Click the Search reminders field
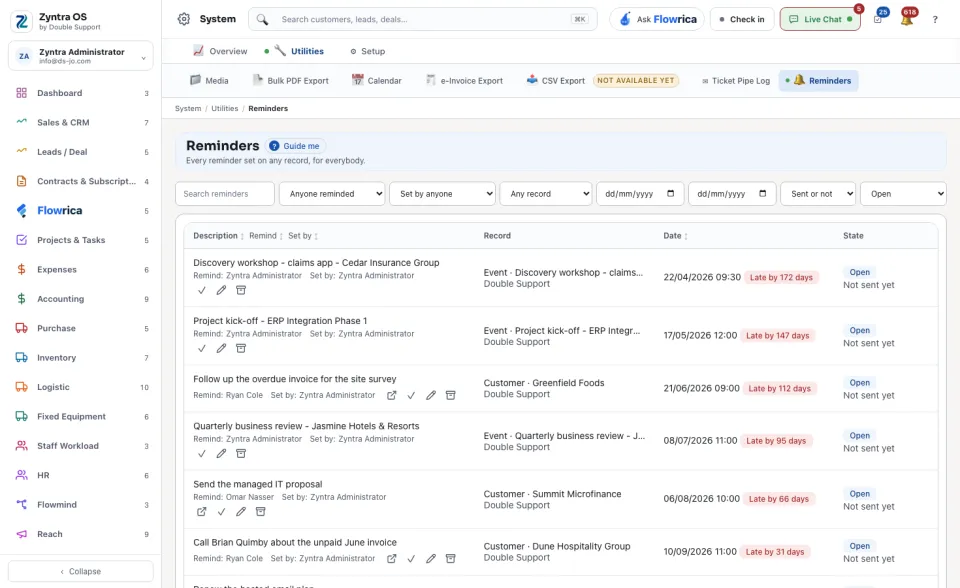The height and width of the screenshot is (588, 960). 225,194
